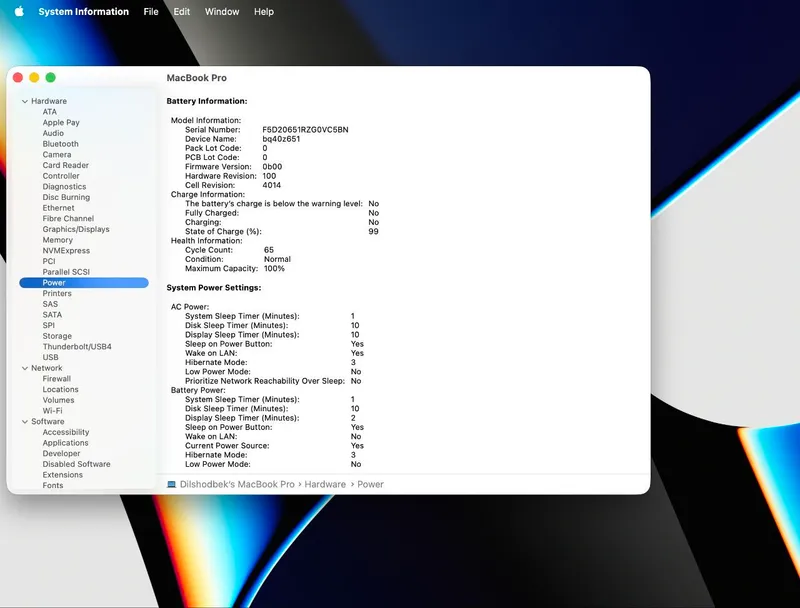The width and height of the screenshot is (800, 608).
Task: Select Storage in the sidebar
Action: pyautogui.click(x=57, y=336)
